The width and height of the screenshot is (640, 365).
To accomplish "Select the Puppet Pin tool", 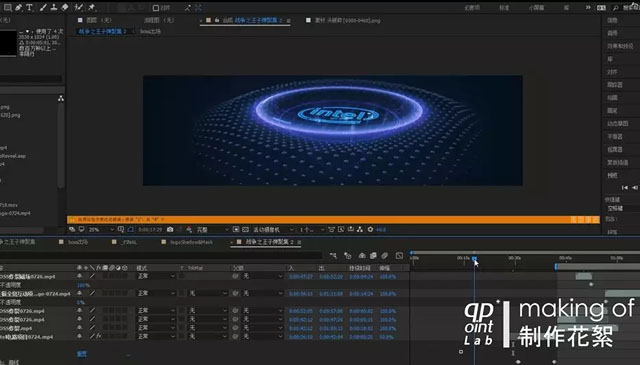I will tap(91, 7).
